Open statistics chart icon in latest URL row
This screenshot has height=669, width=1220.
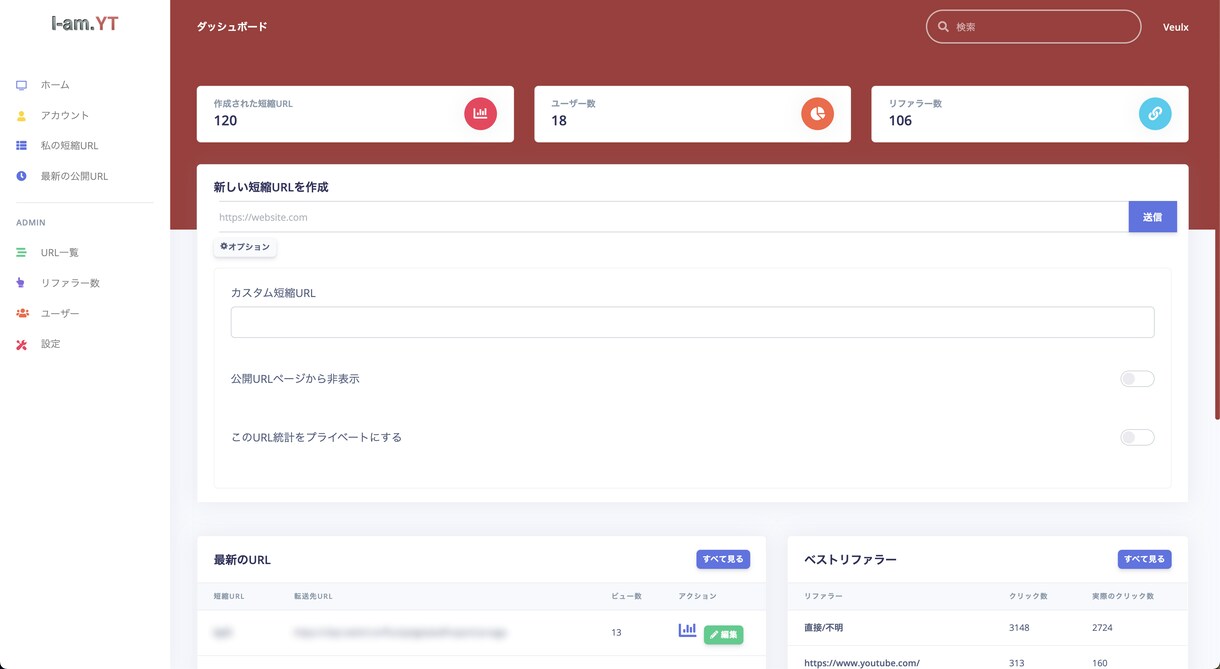687,631
